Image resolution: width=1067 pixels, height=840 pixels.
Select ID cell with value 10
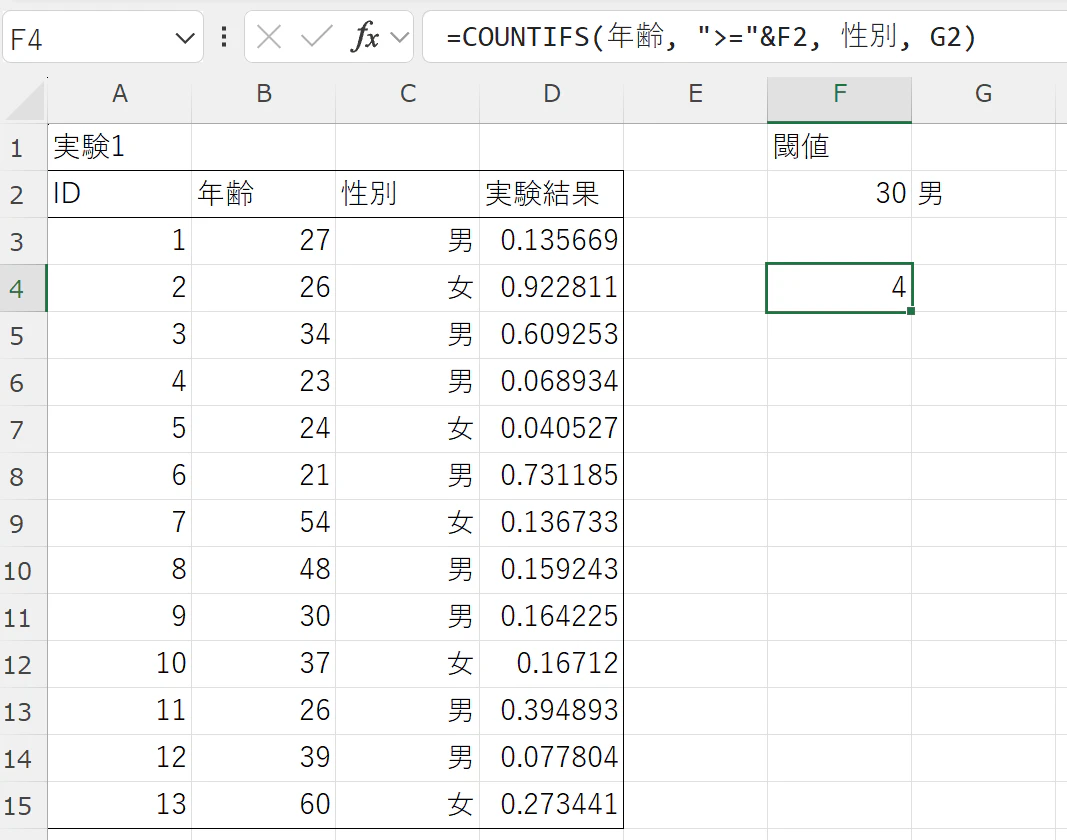pos(120,664)
